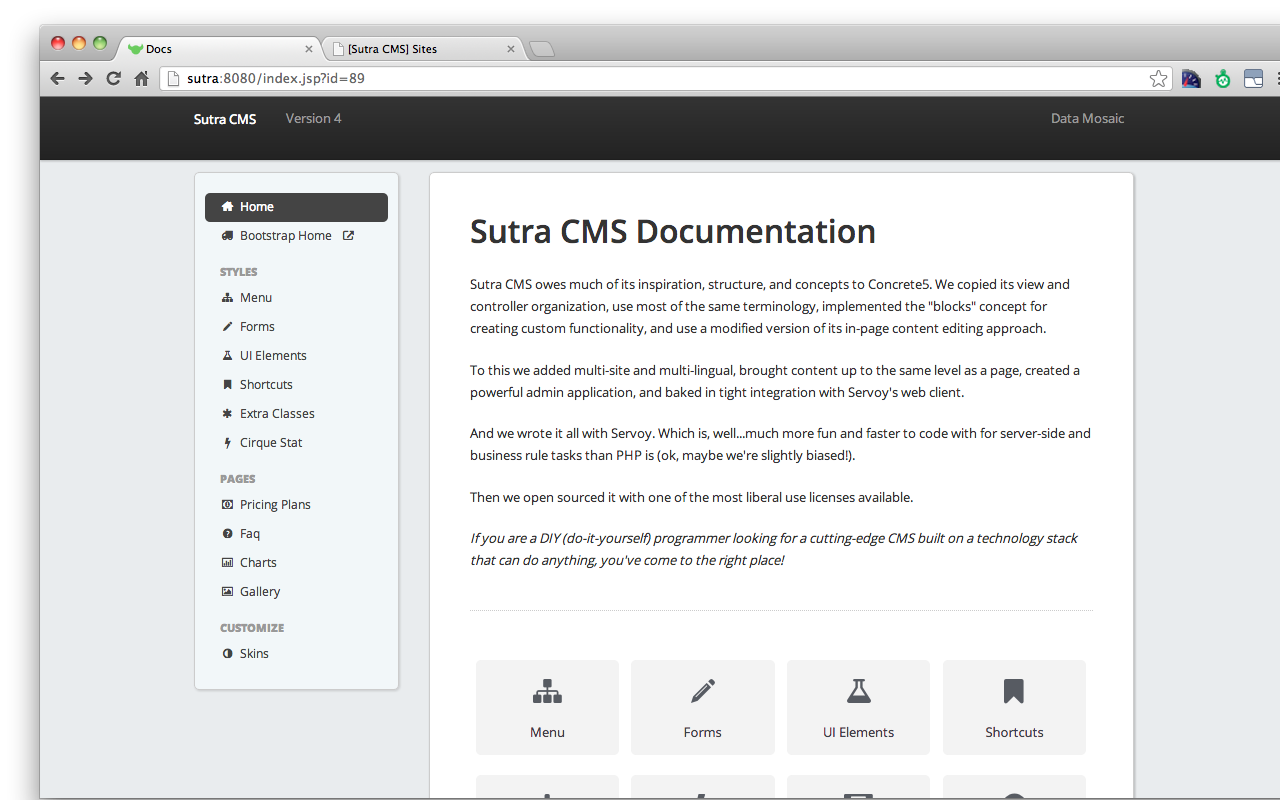Click the pencil icon beside sidebar Forms
1280x800 pixels.
227,327
